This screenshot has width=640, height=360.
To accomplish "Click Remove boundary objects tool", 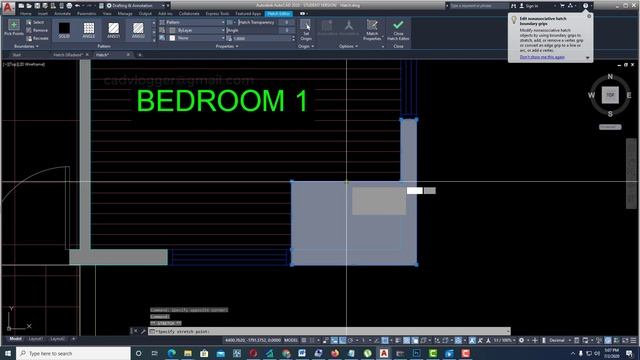I will coord(37,30).
